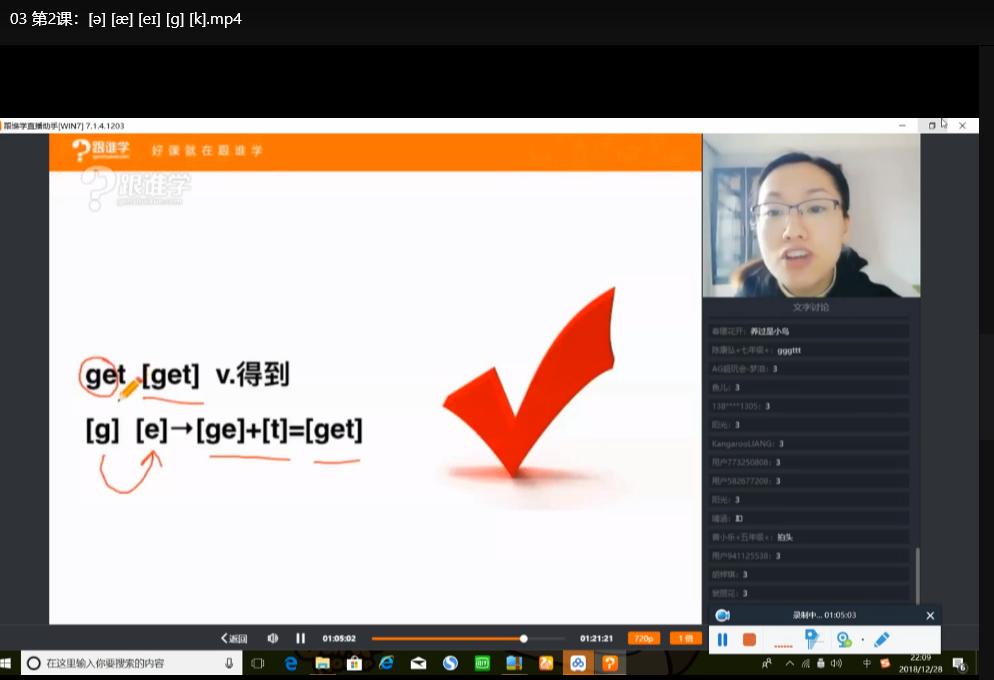Pause the video playback
Image resolution: width=994 pixels, height=680 pixels.
click(300, 638)
